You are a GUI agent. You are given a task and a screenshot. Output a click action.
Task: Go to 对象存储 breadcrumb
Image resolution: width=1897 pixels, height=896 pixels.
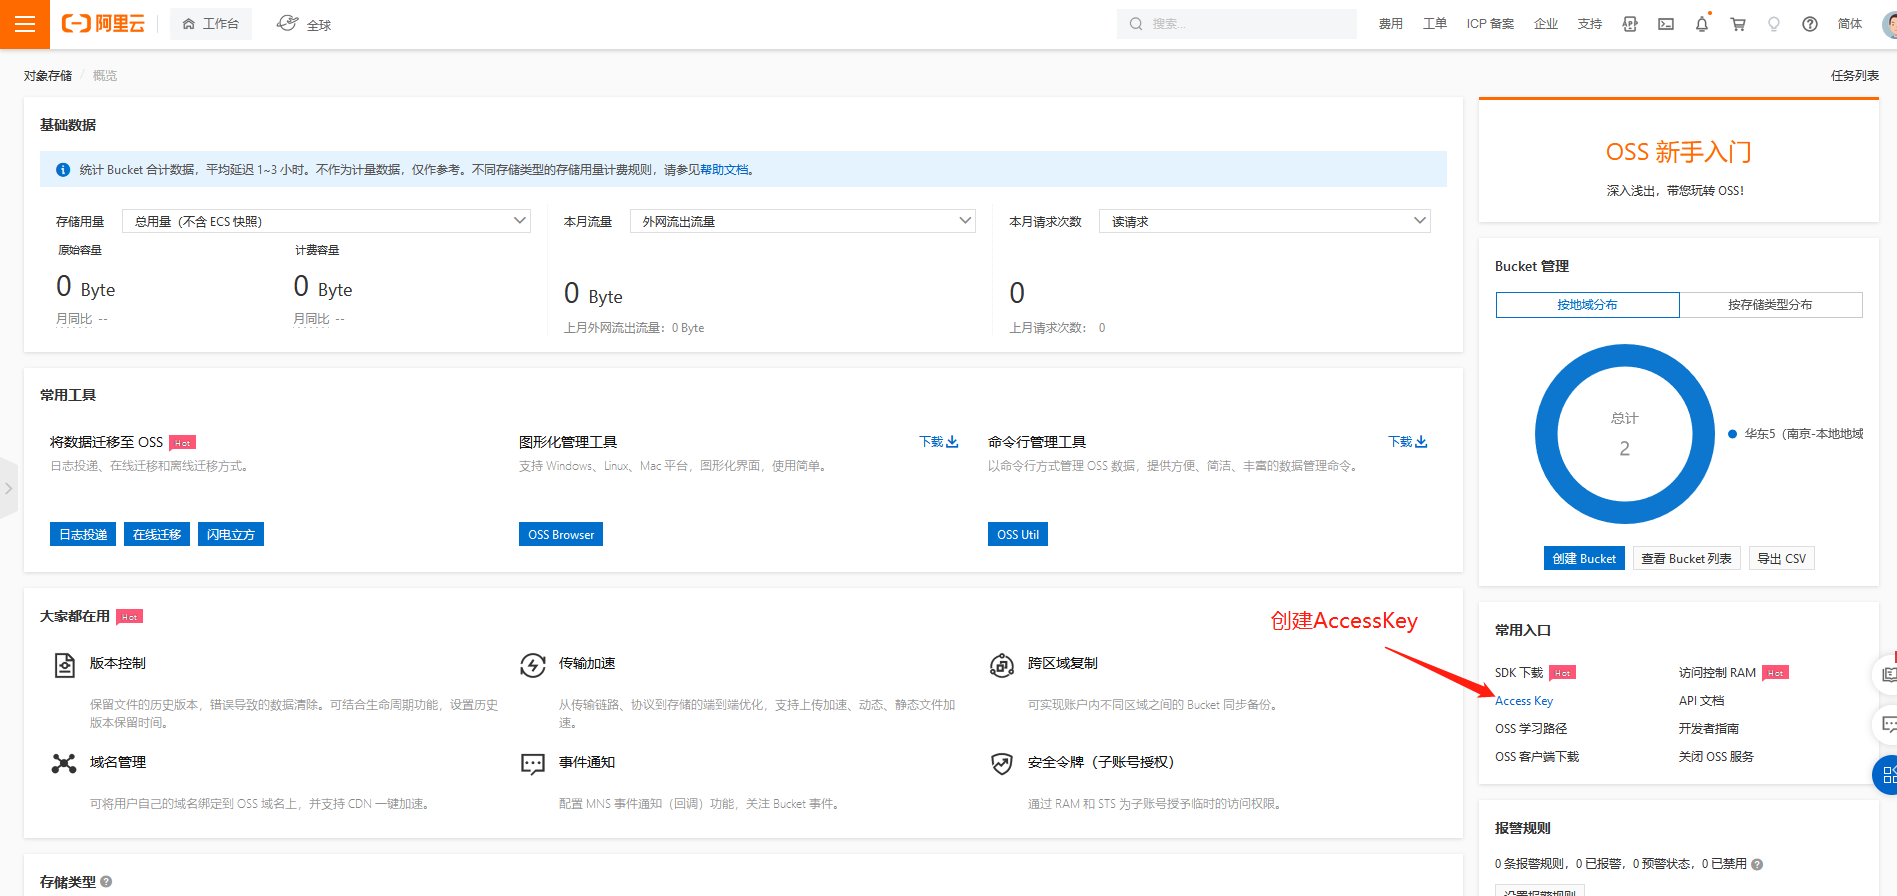(x=48, y=76)
